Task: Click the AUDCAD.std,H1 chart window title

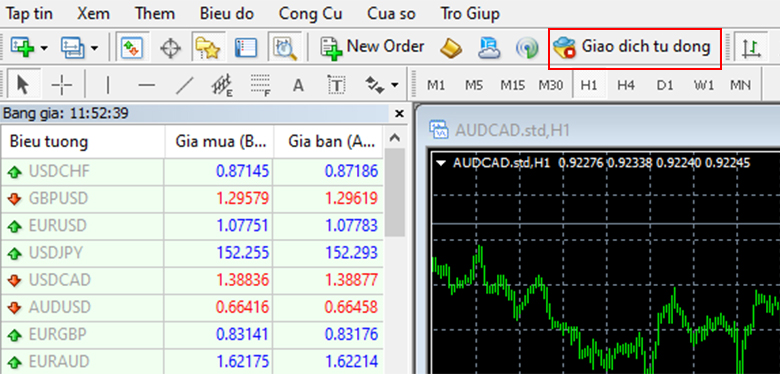Action: [512, 130]
